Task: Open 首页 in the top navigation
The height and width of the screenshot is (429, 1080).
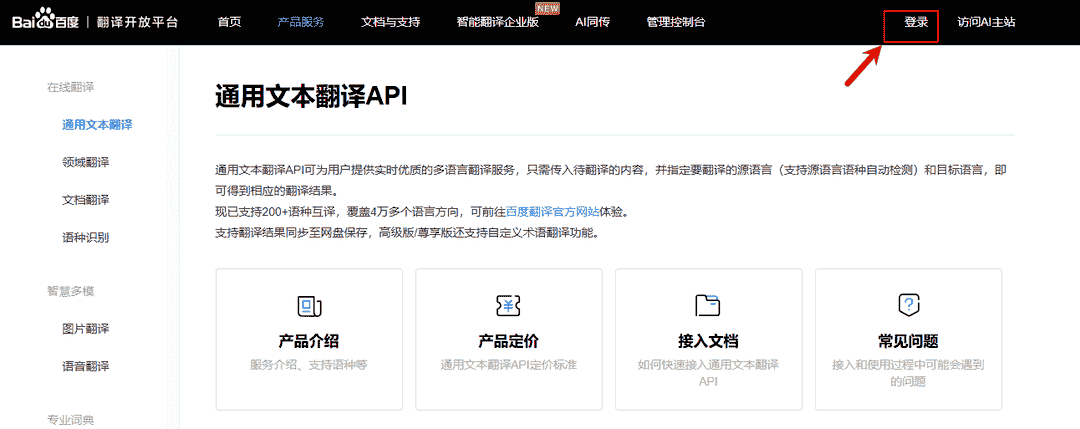Action: 229,22
